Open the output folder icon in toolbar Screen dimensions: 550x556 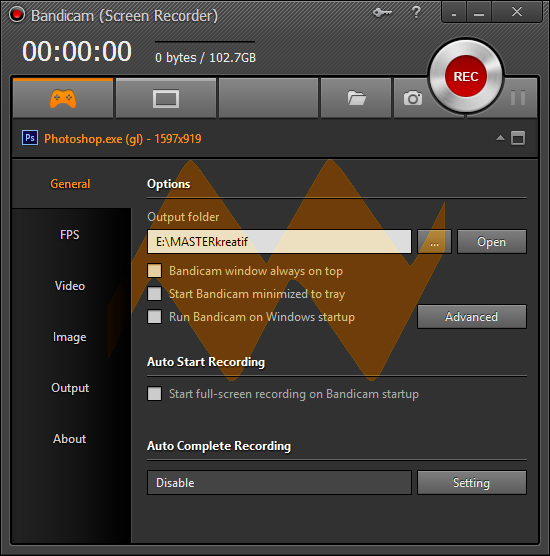(x=356, y=98)
